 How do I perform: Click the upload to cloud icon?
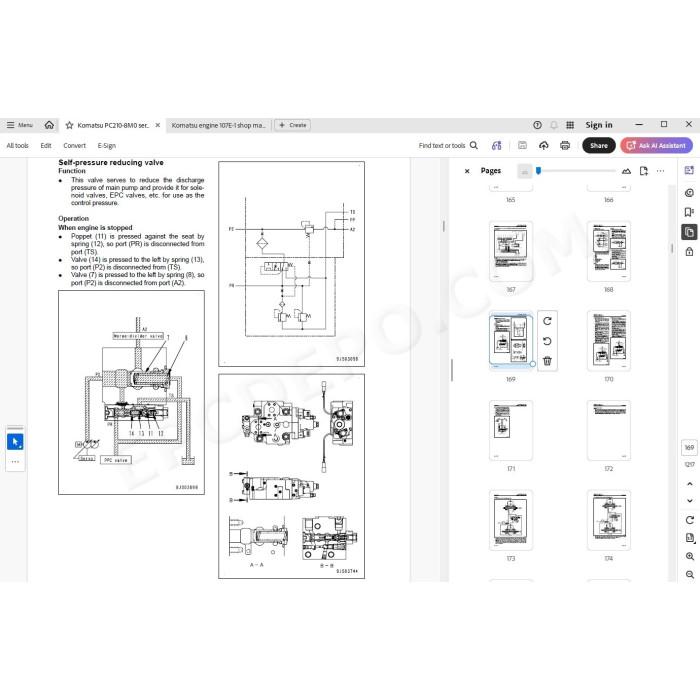click(x=543, y=146)
